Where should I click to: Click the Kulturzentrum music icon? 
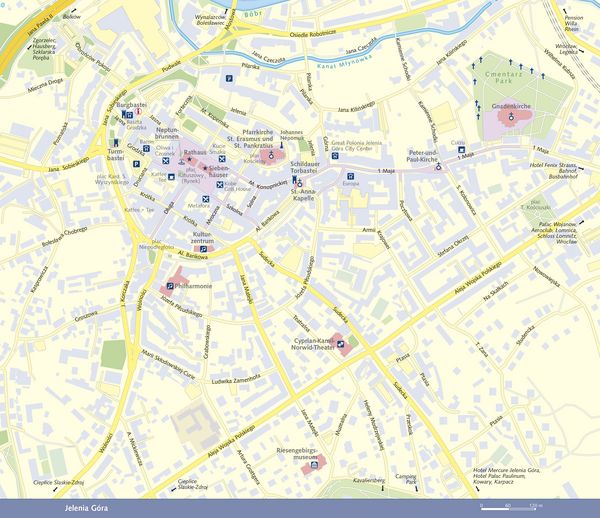(x=204, y=249)
